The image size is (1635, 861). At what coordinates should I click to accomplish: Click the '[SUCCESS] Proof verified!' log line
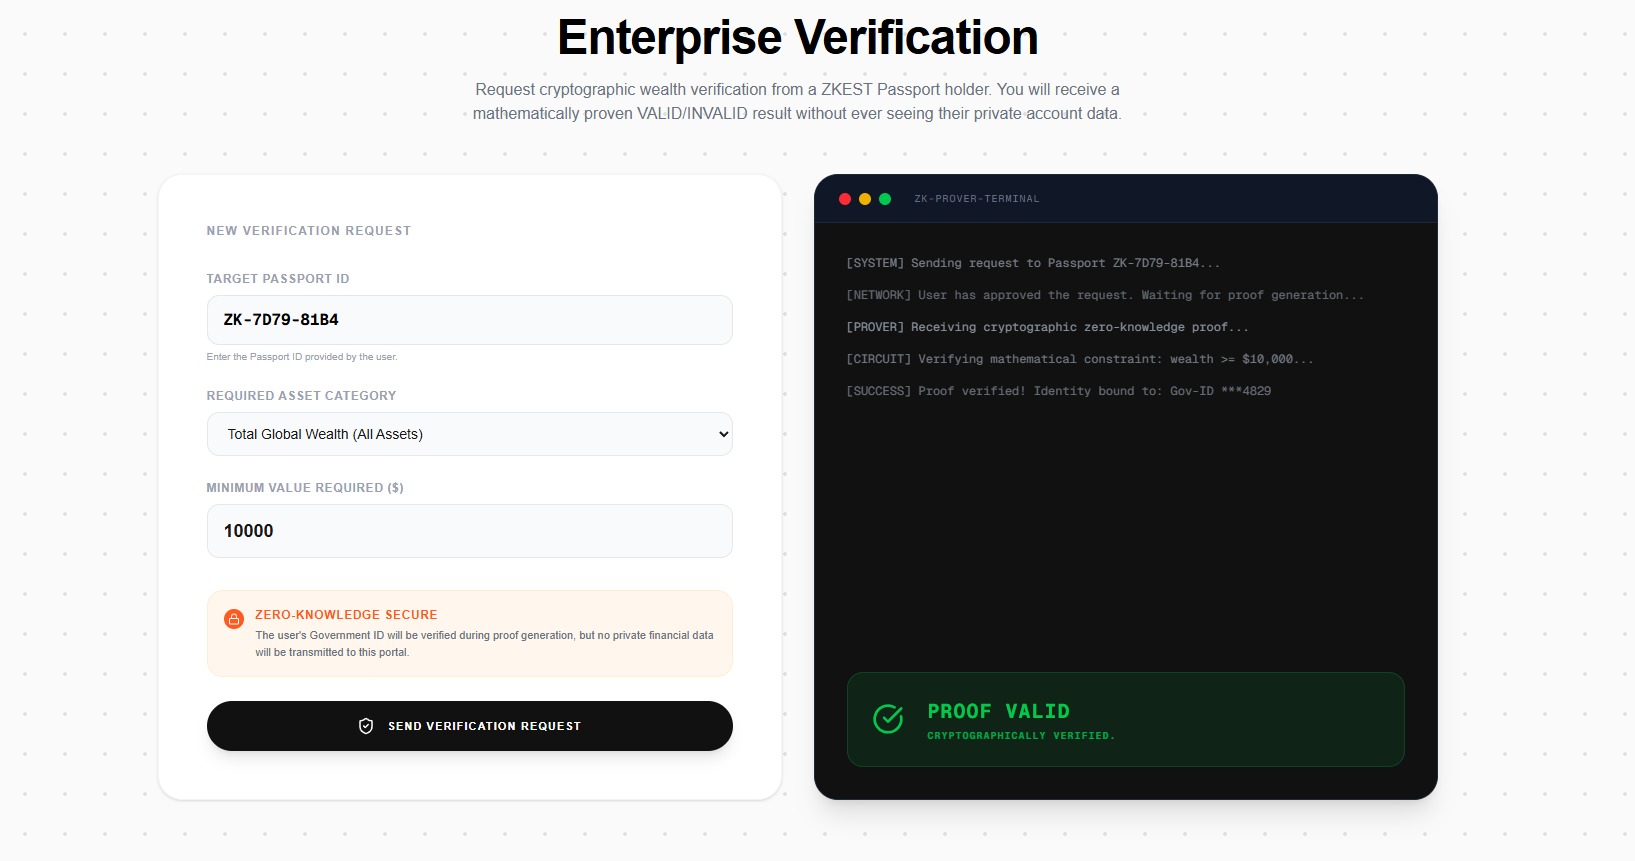(x=1059, y=391)
